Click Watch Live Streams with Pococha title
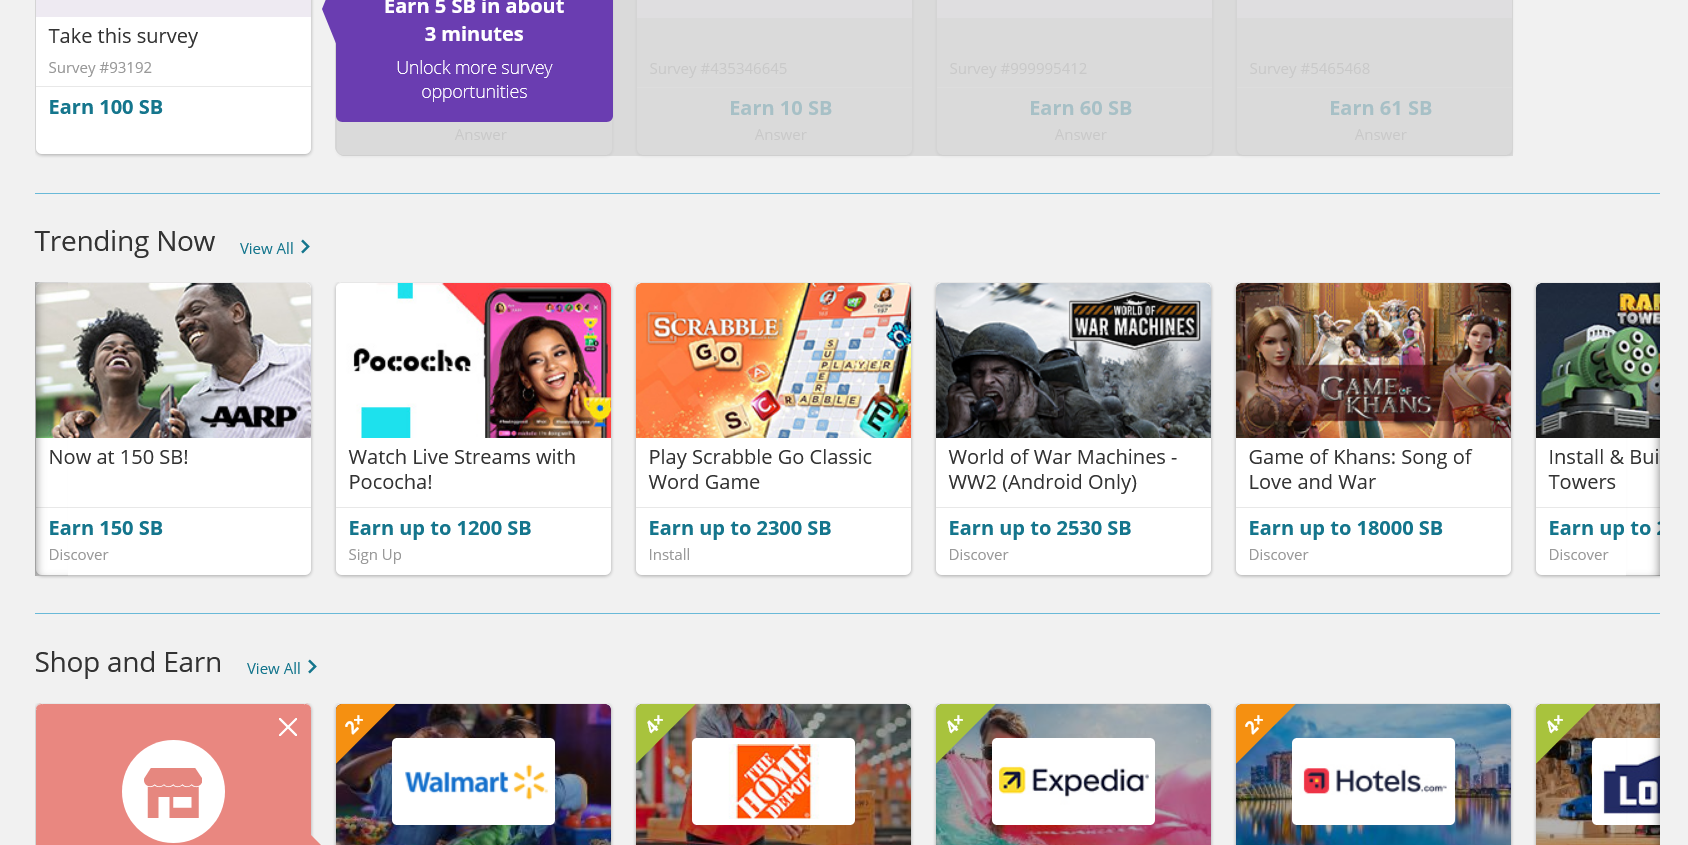The height and width of the screenshot is (845, 1688). point(462,469)
